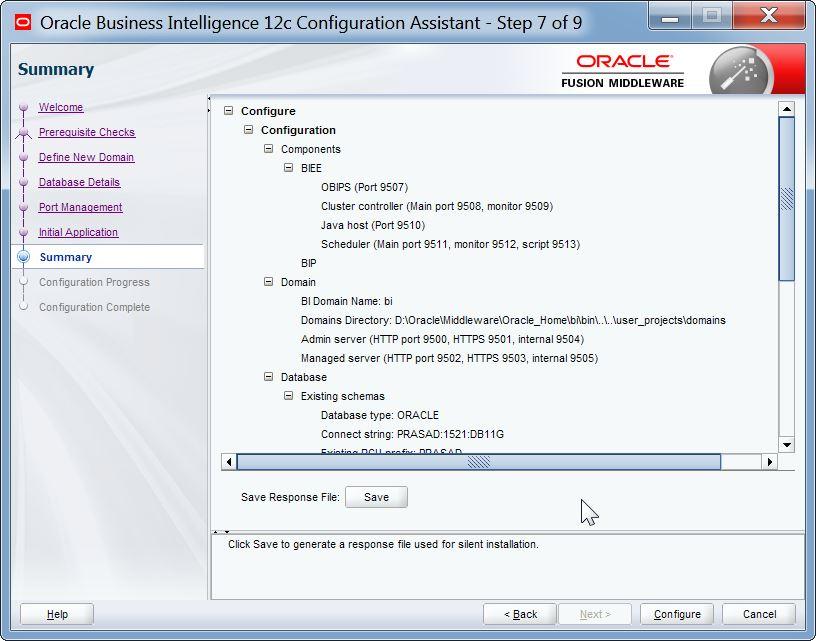The height and width of the screenshot is (641, 816).
Task: Open the Database Details step
Action: pos(79,182)
